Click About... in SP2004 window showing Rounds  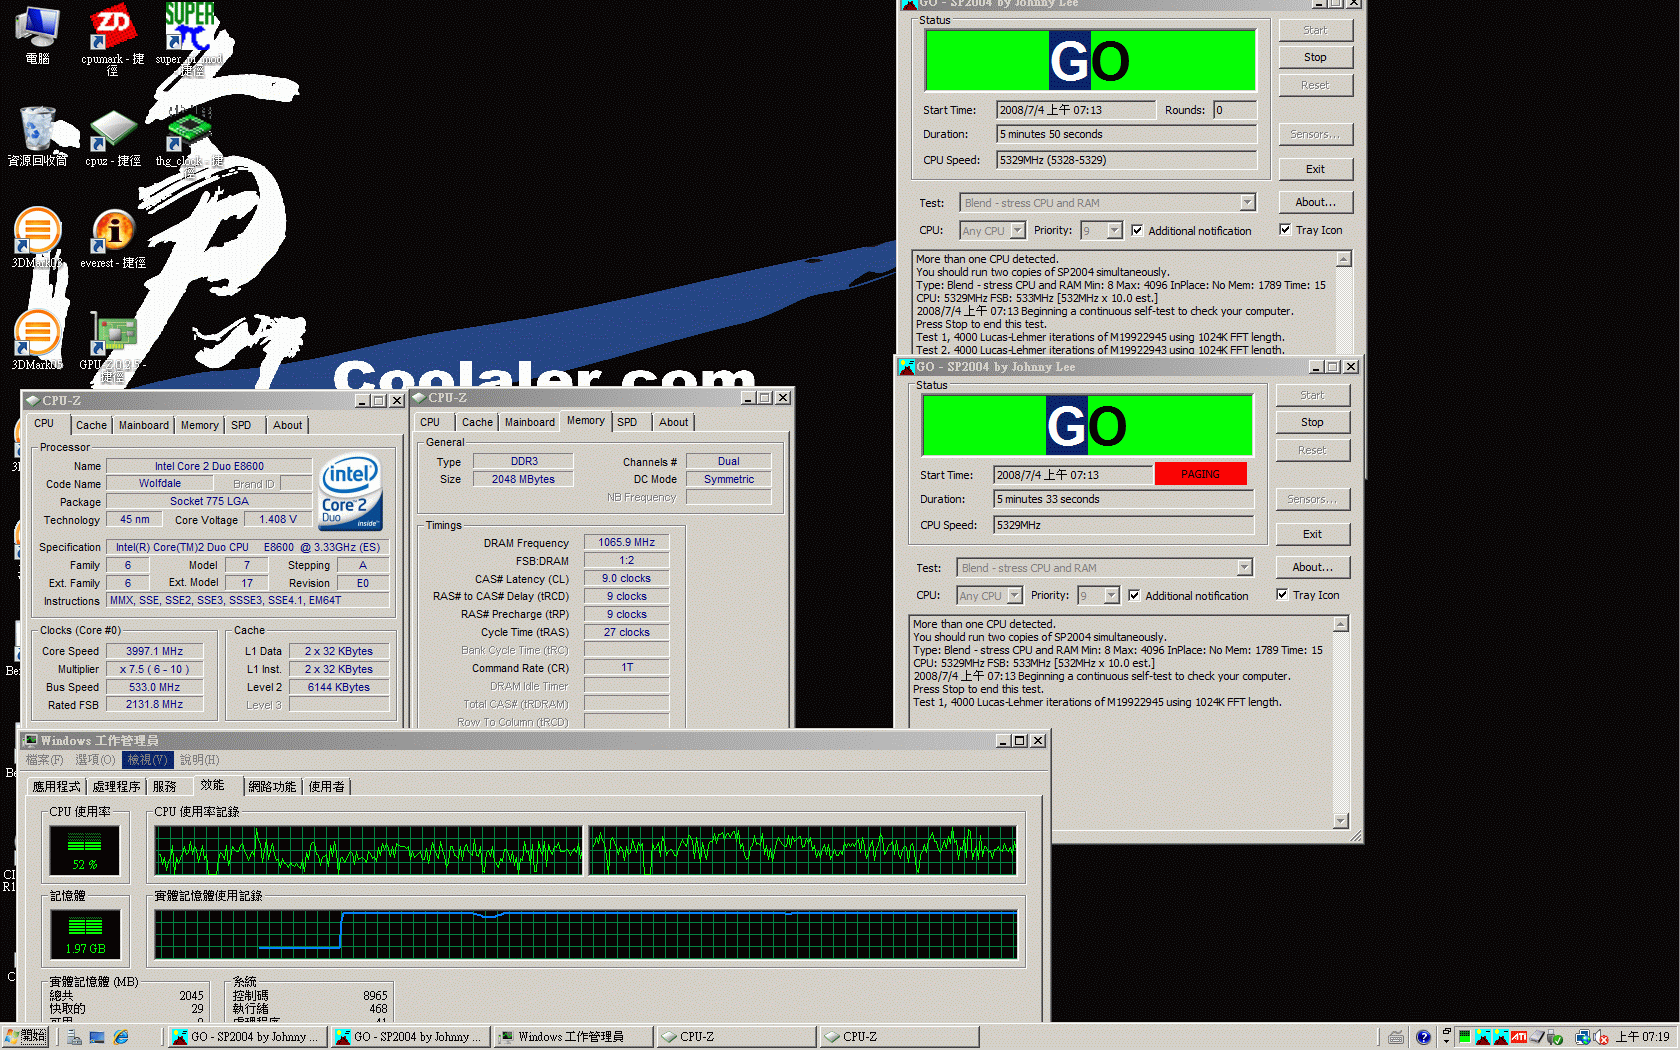tap(1315, 202)
